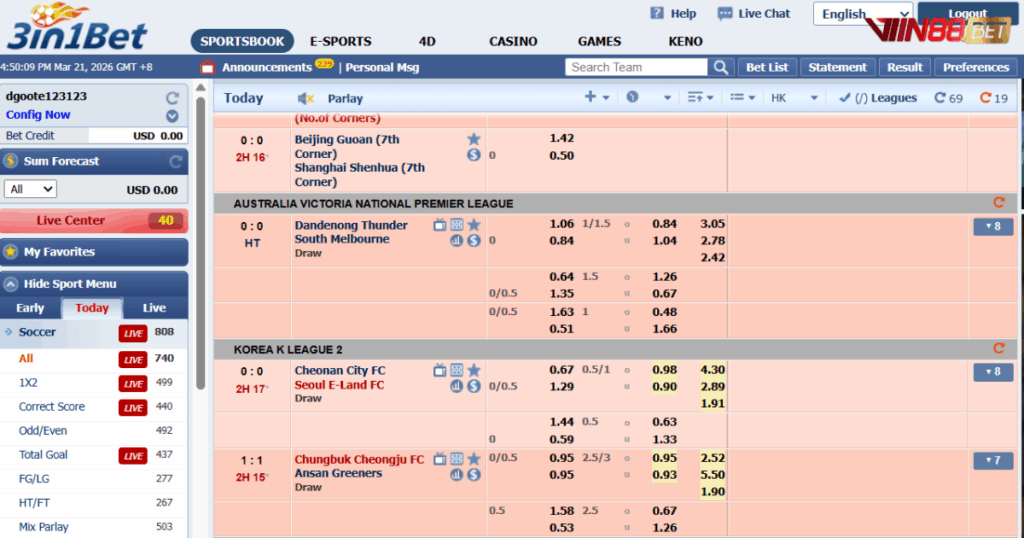
Task: Open the KENO section
Action: coord(685,41)
